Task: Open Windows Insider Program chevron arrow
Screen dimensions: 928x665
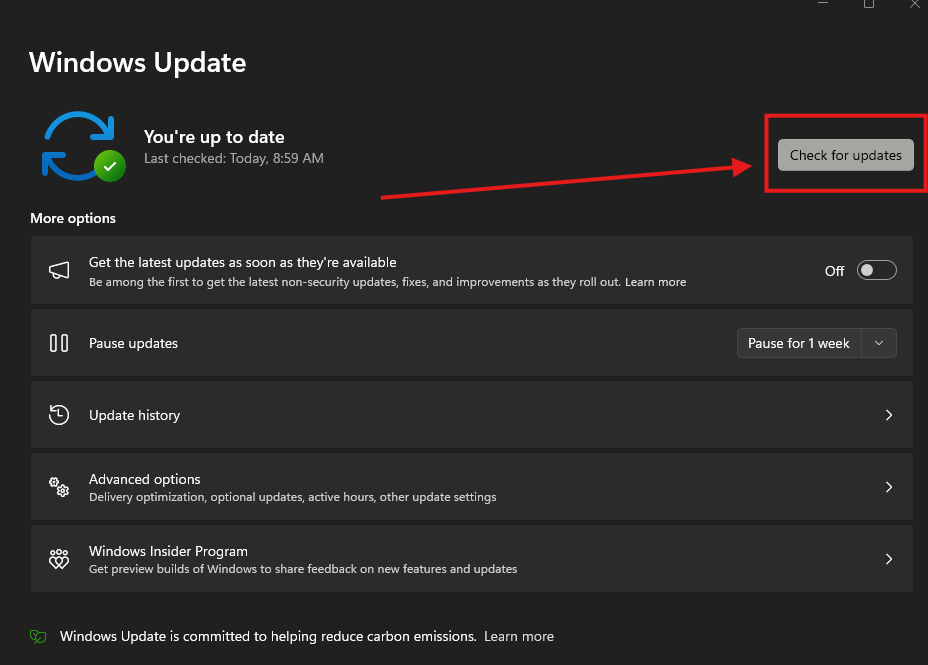Action: click(889, 559)
